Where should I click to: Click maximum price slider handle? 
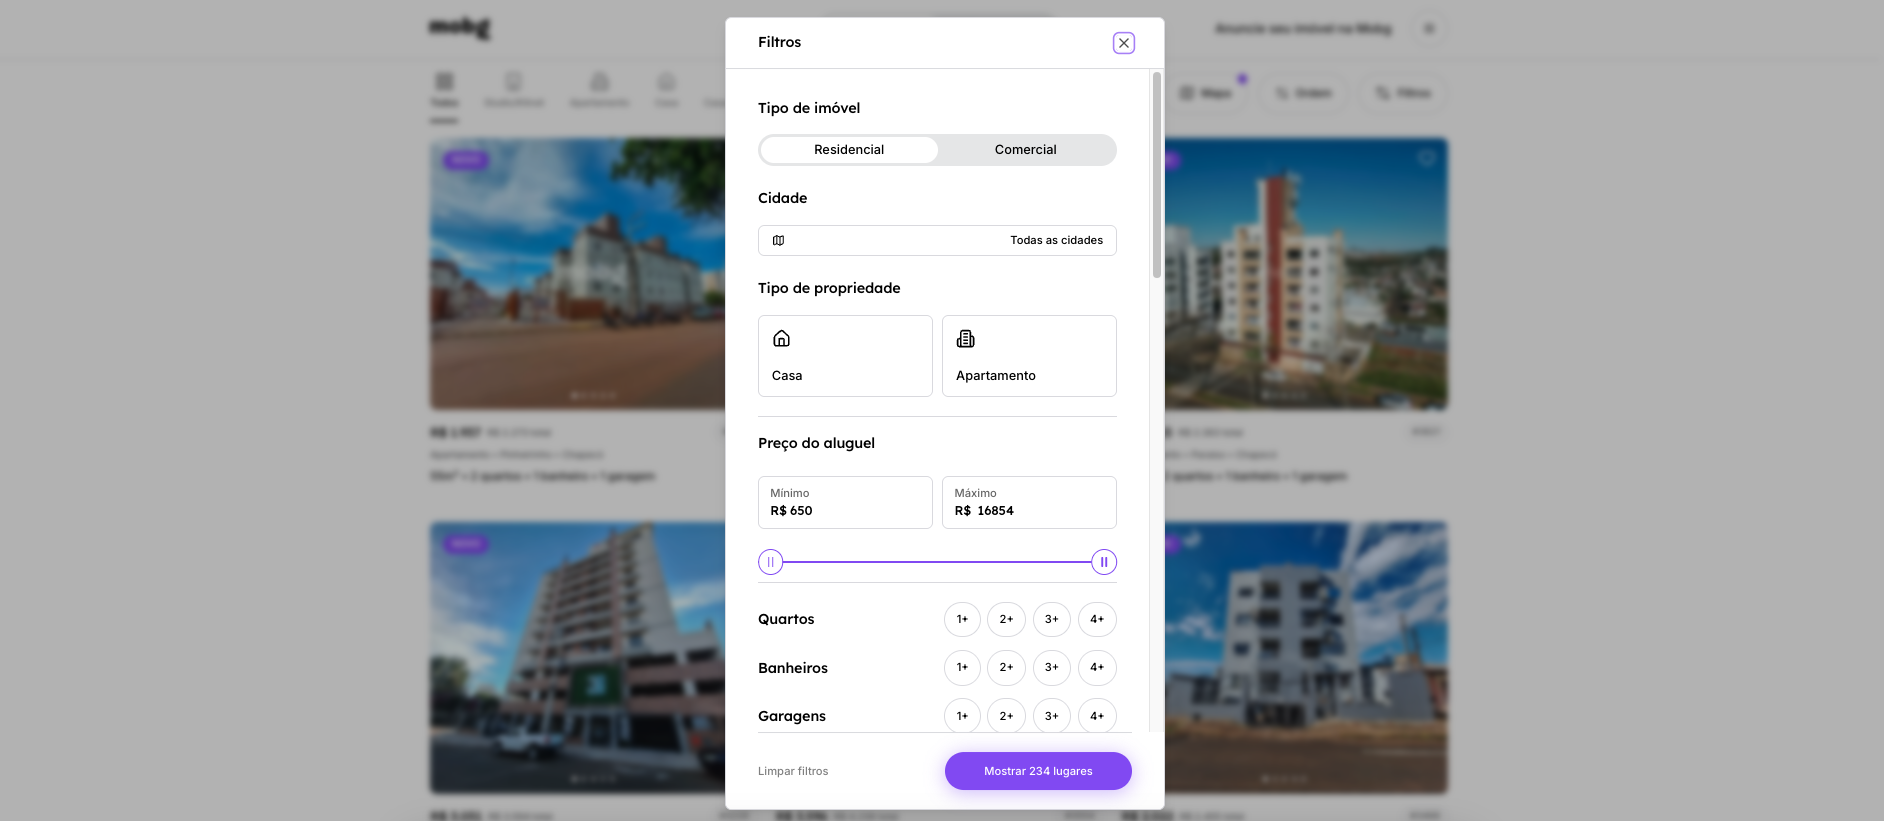[1104, 562]
